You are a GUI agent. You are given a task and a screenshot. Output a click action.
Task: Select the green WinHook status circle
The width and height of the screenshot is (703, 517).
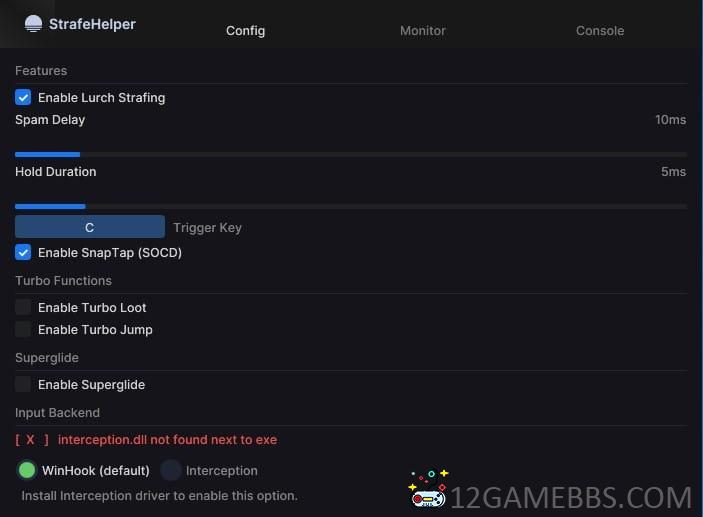coord(27,470)
